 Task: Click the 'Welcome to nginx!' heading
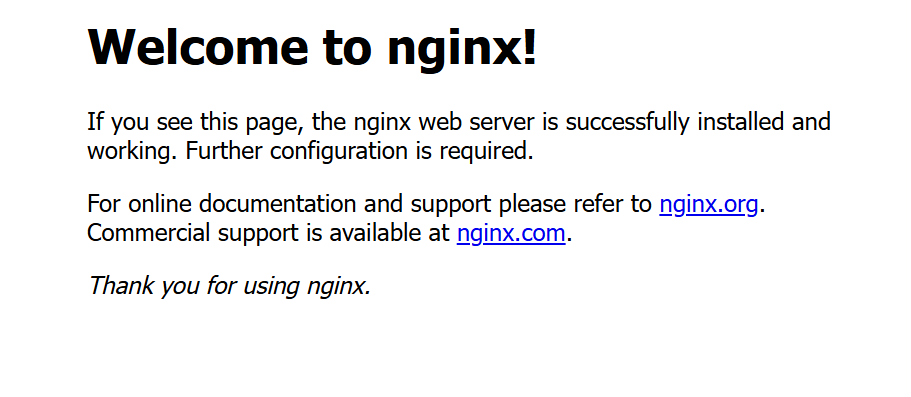click(312, 47)
